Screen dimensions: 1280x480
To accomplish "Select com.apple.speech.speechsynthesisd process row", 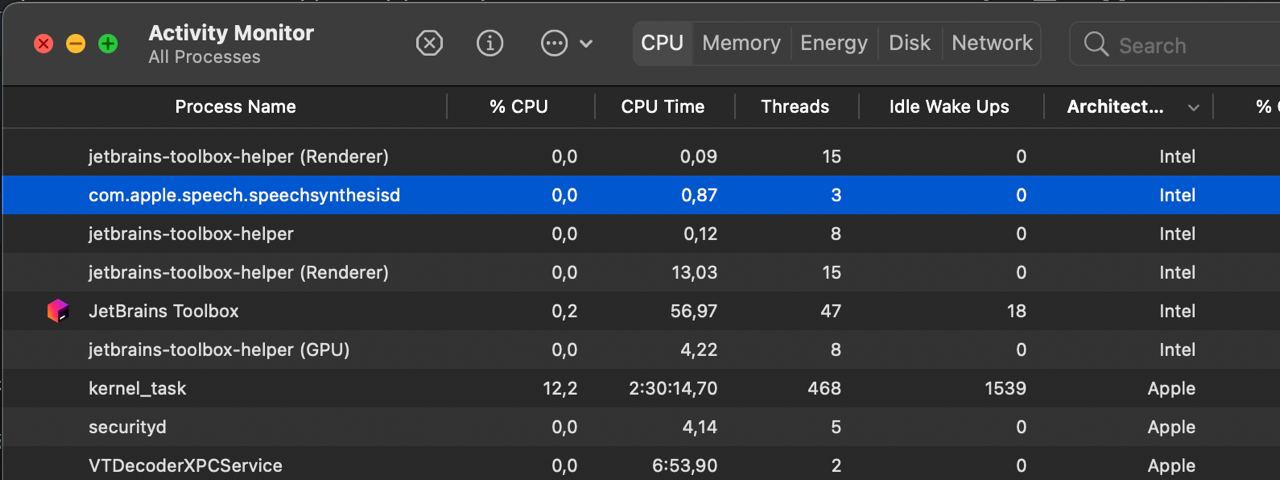I will (x=640, y=195).
